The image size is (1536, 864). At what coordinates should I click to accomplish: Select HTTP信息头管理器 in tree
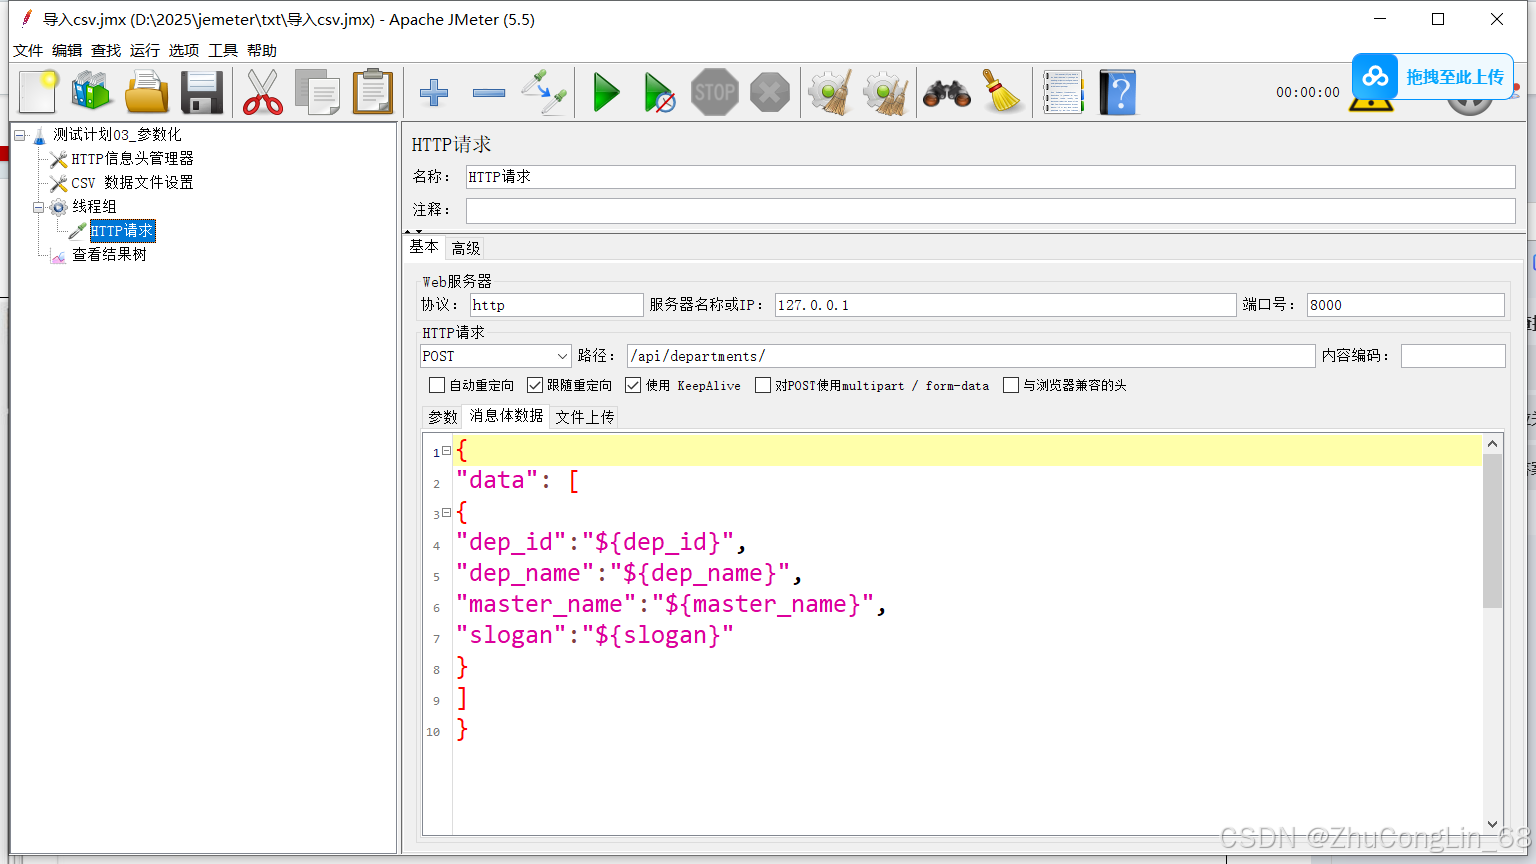132,159
